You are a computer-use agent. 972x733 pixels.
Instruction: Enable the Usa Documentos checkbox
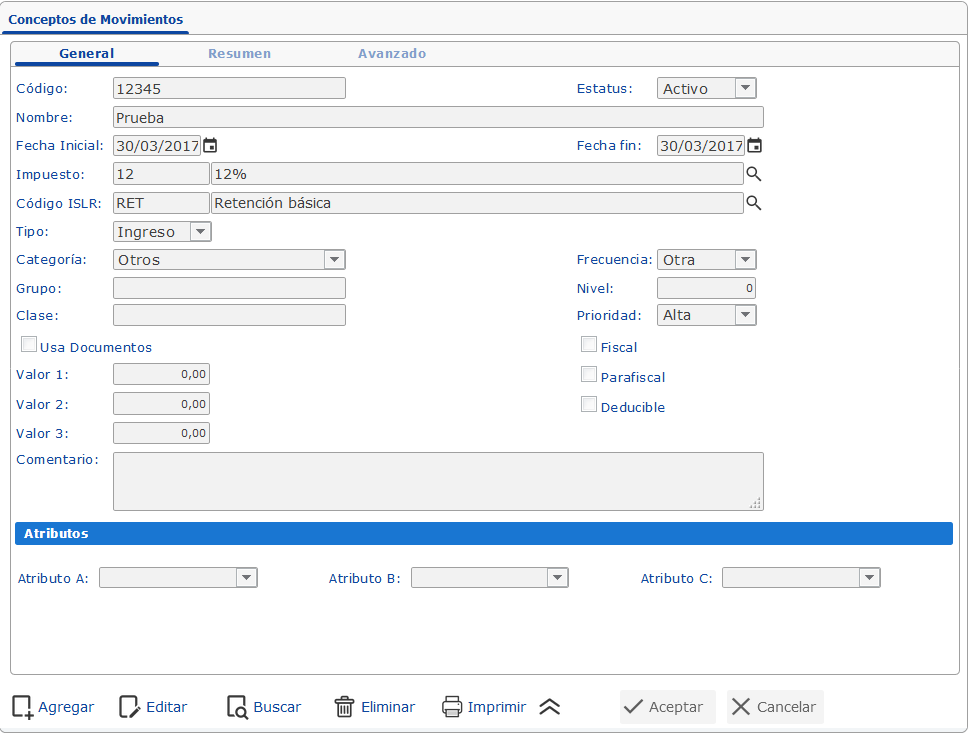point(29,345)
